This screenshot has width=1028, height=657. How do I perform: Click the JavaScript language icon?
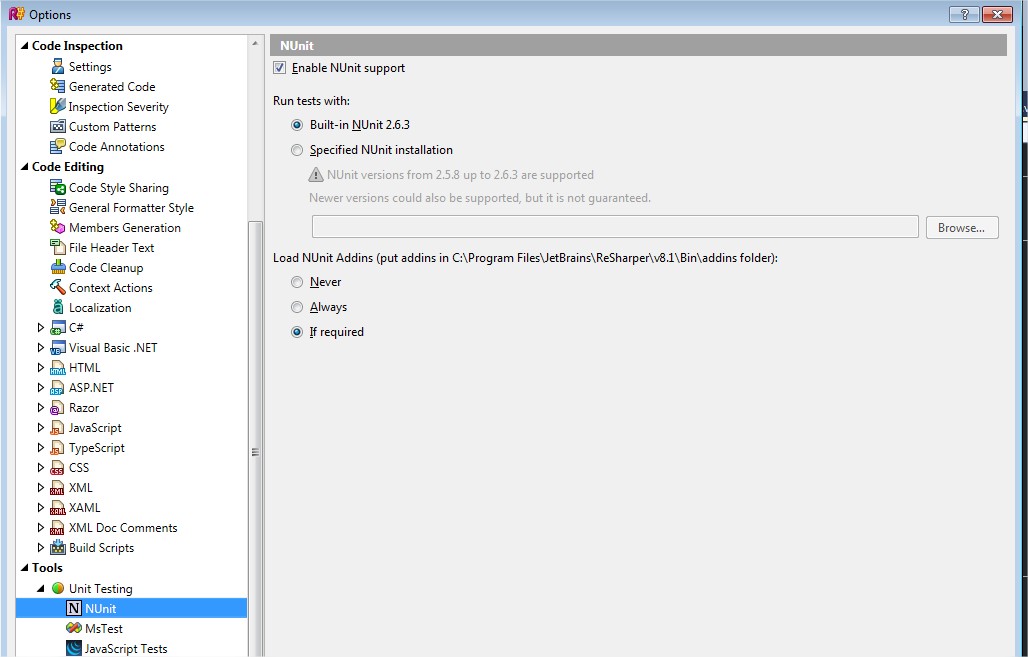coord(58,428)
